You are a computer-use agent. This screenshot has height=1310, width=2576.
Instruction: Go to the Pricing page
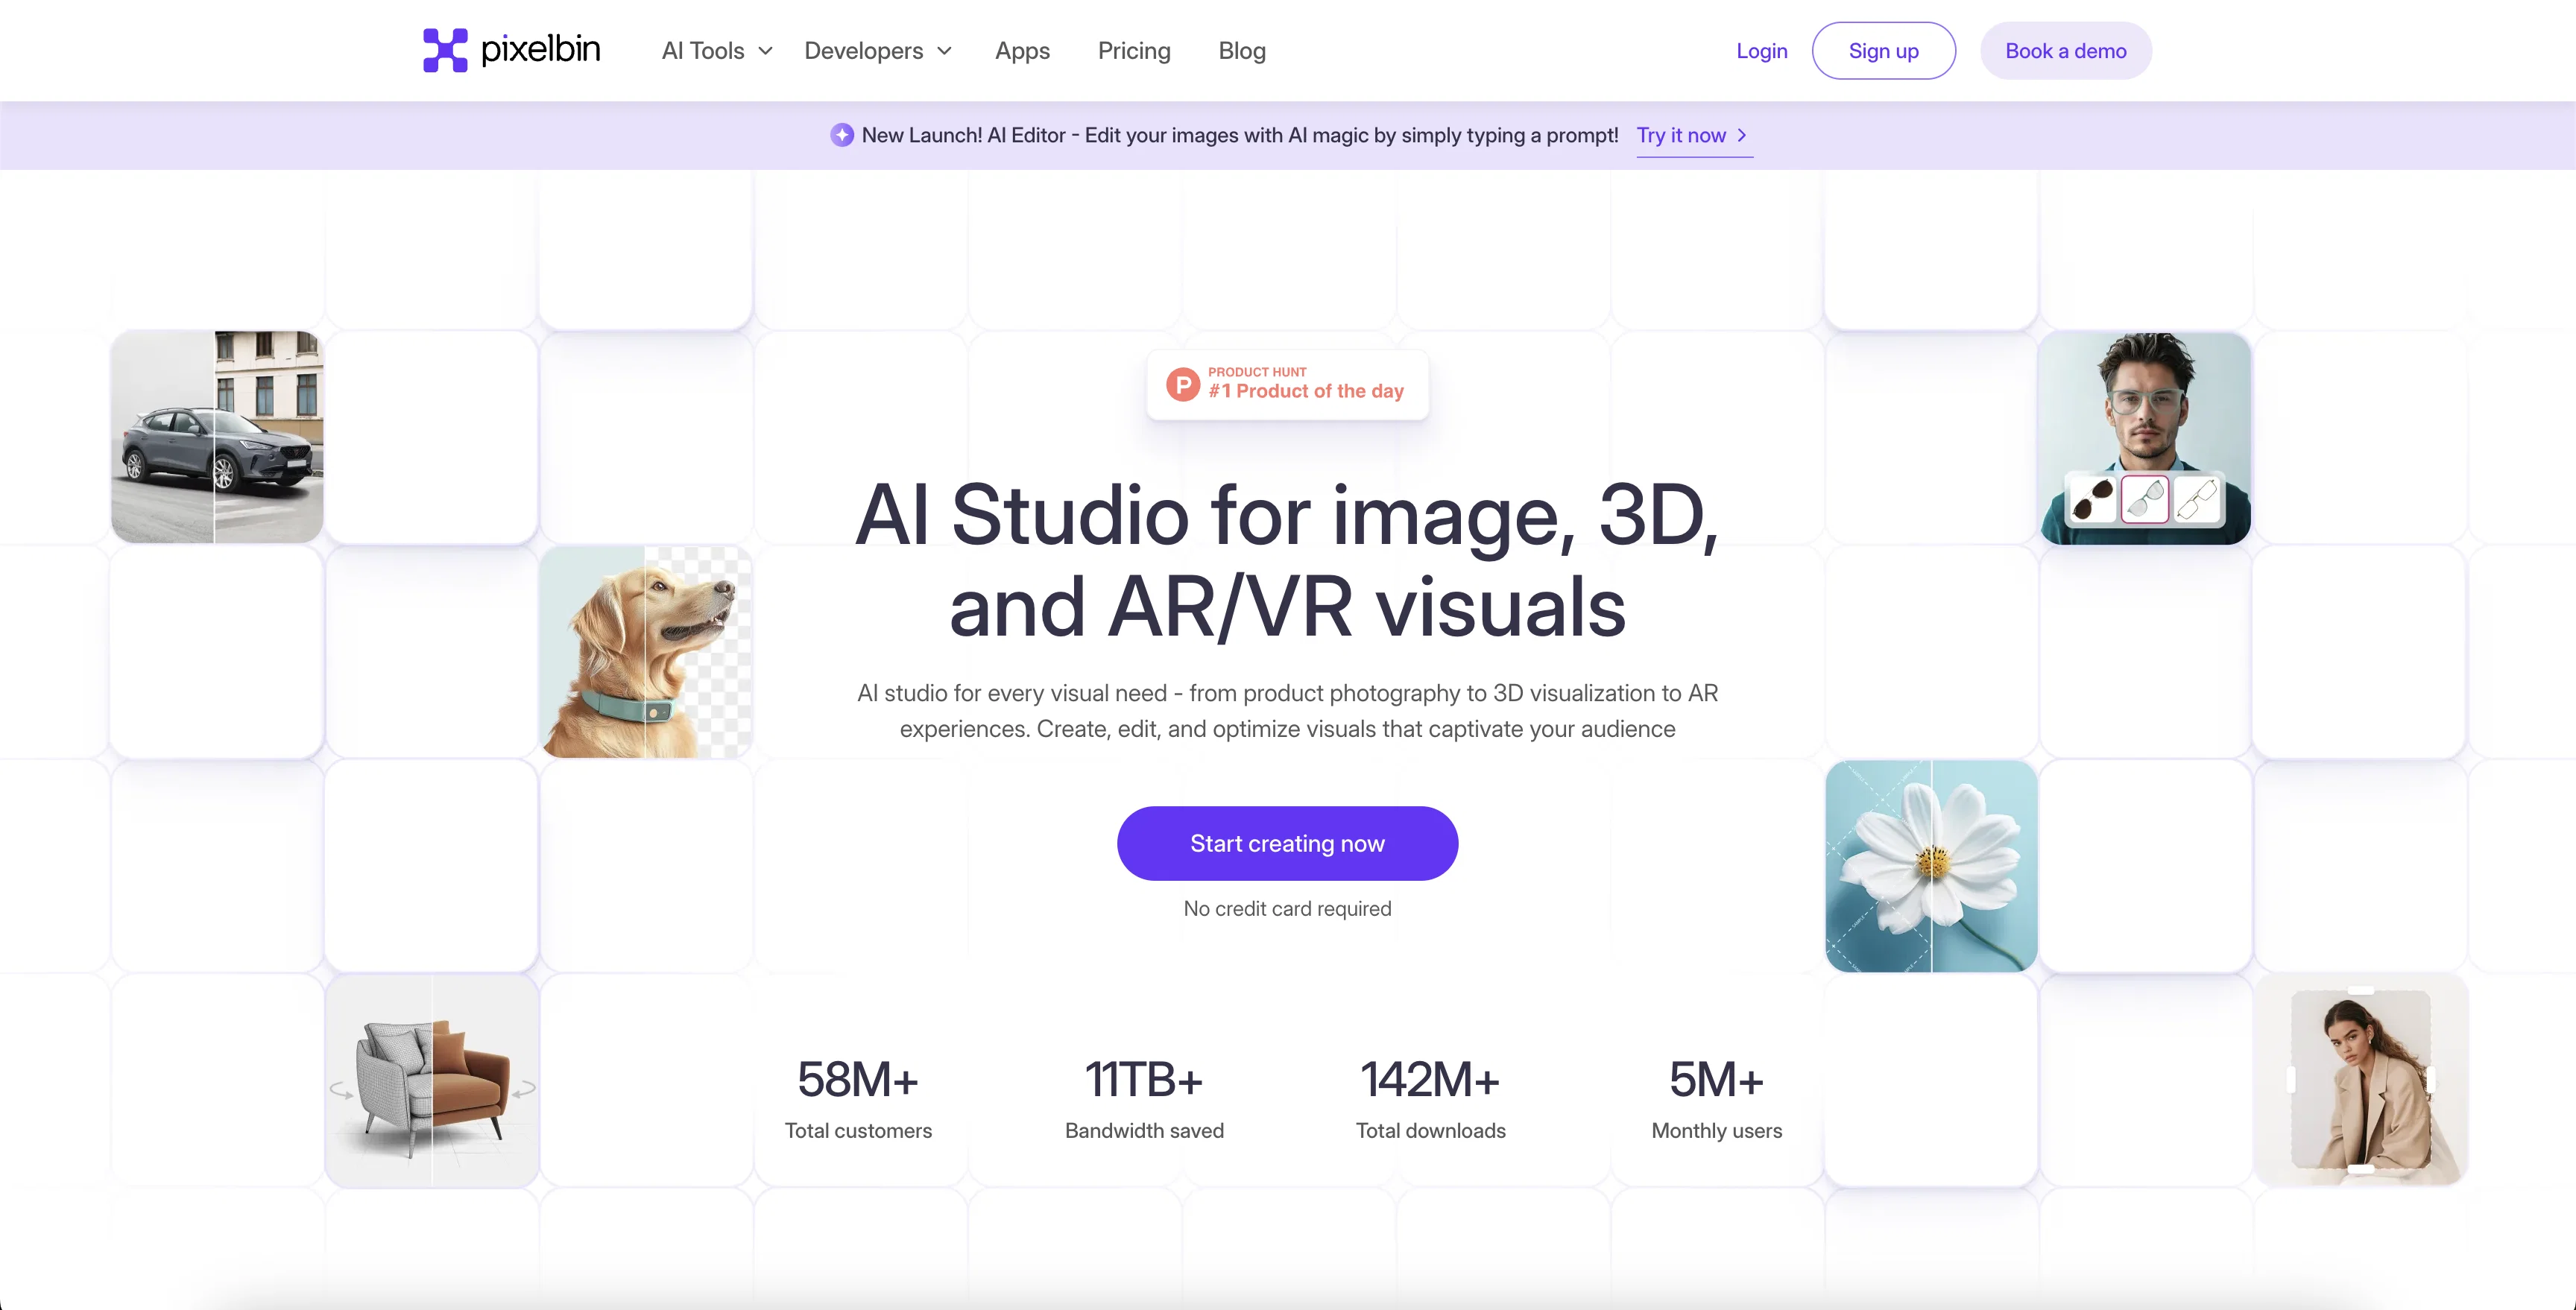1134,51
